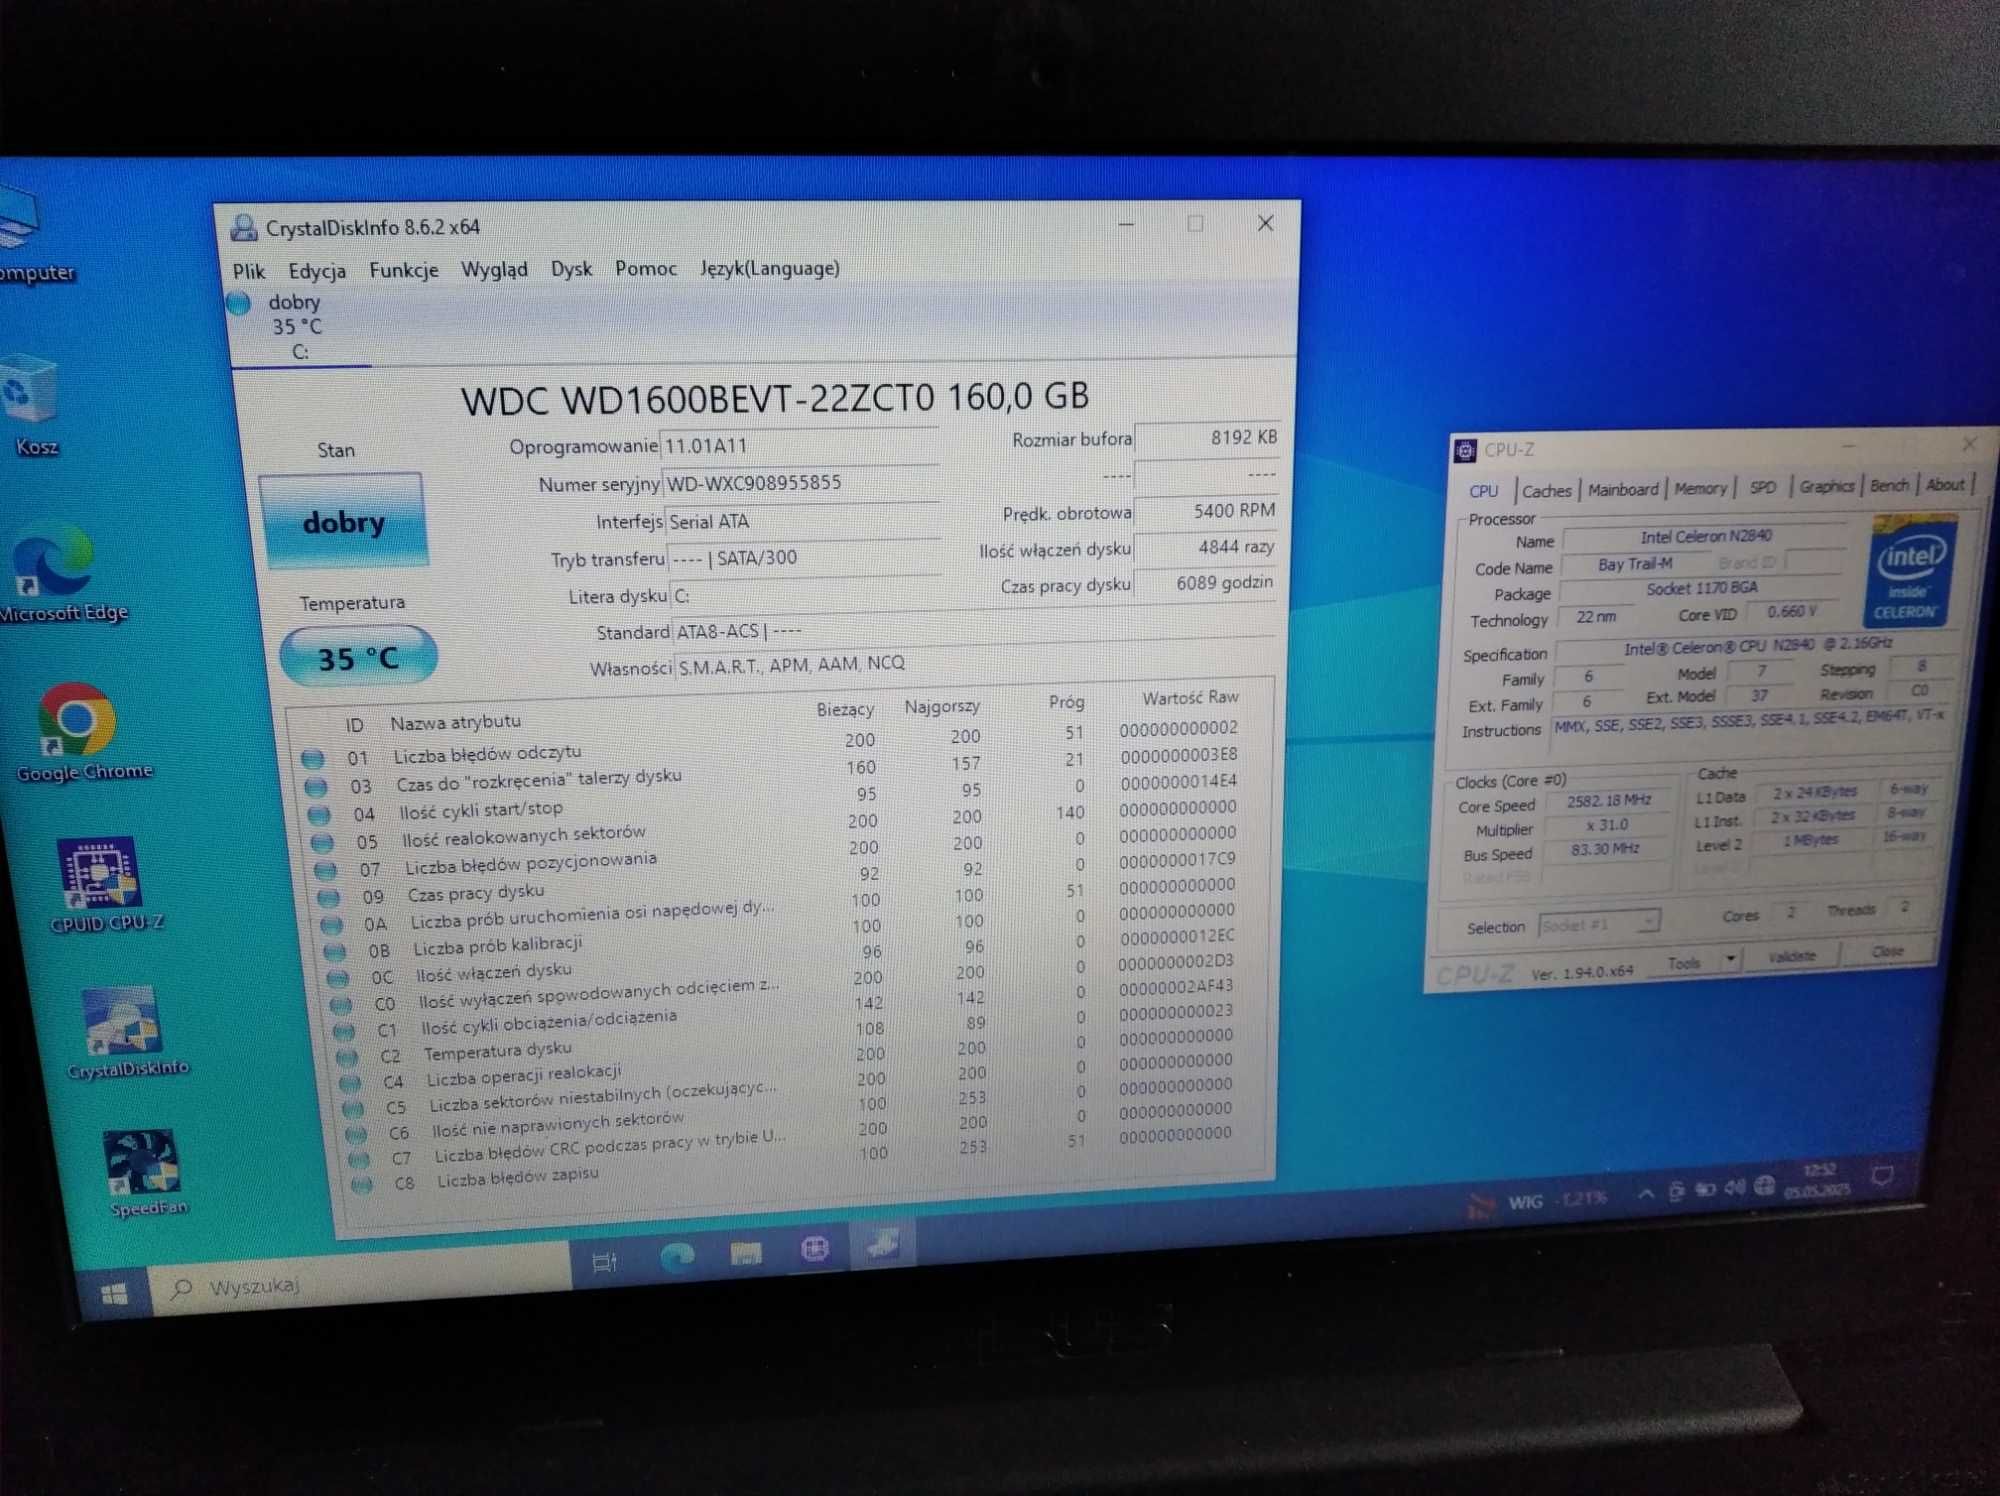Click the Intel Celeron logo in CPU-Z
Image resolution: width=2000 pixels, height=1496 pixels.
(x=1910, y=571)
